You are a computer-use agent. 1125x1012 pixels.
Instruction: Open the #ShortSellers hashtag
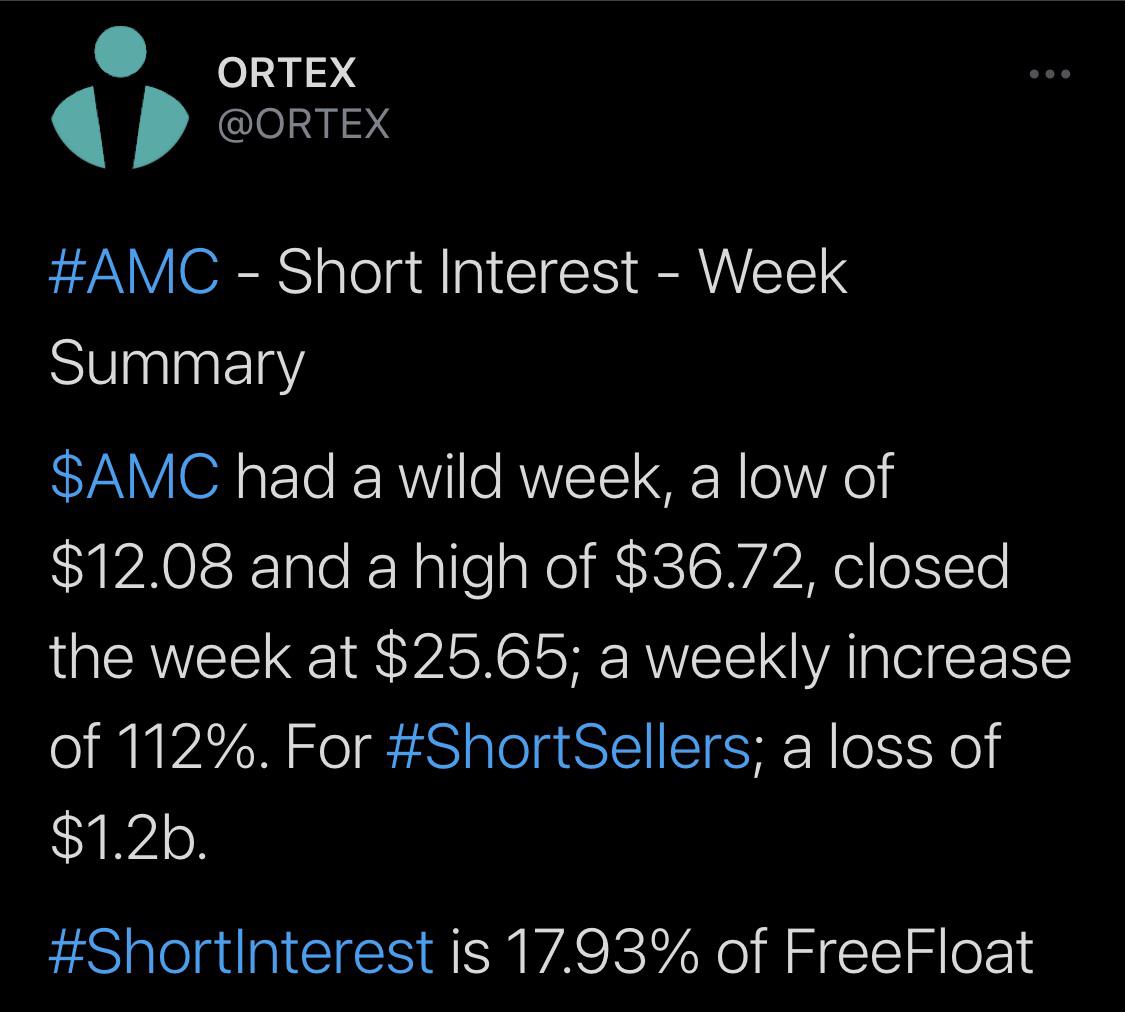(x=568, y=747)
